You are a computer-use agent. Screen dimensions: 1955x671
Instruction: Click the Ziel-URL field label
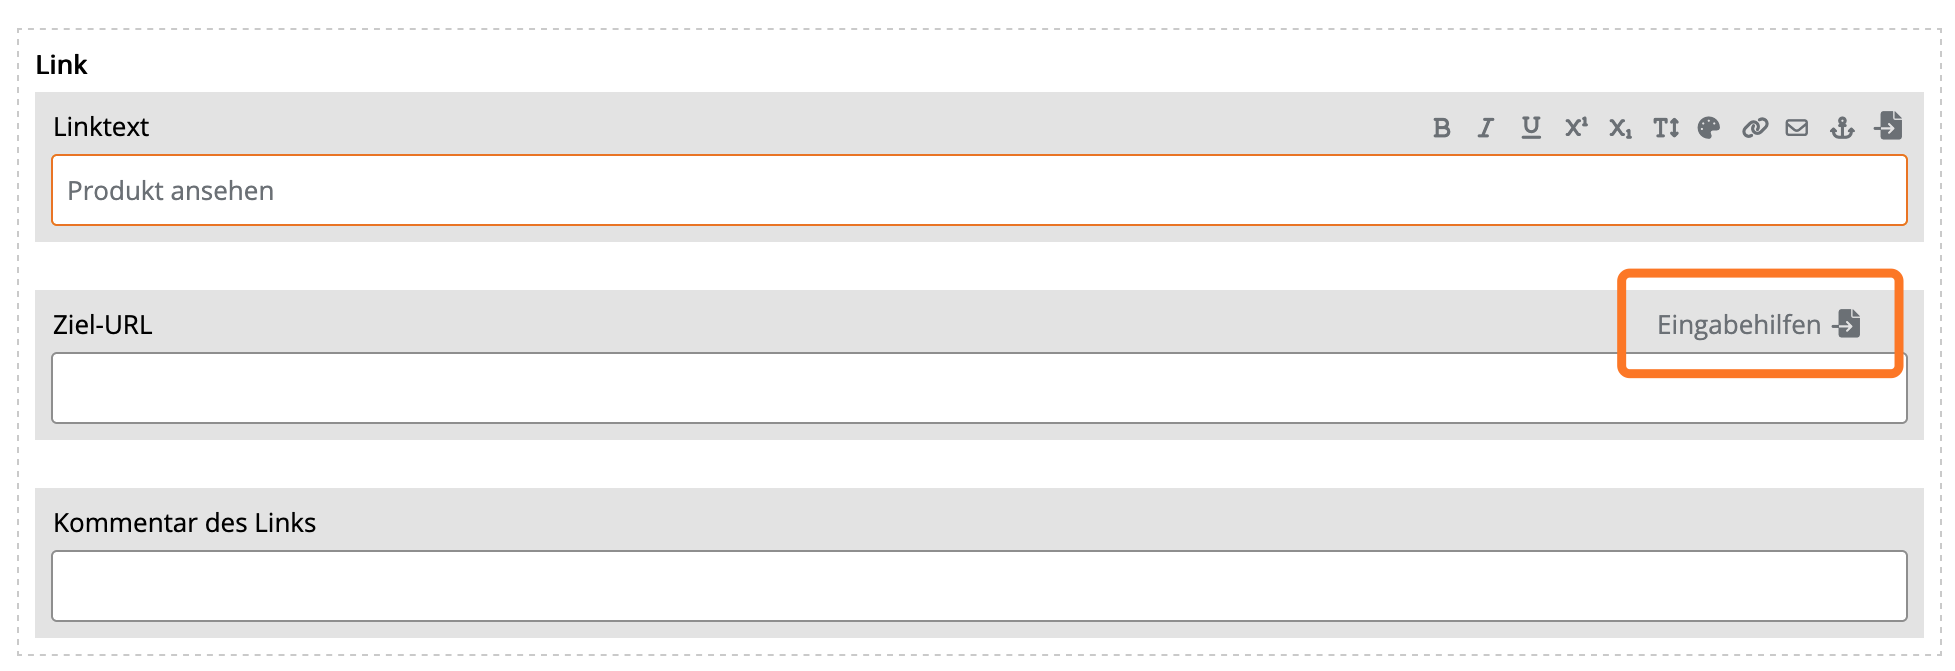pyautogui.click(x=103, y=325)
